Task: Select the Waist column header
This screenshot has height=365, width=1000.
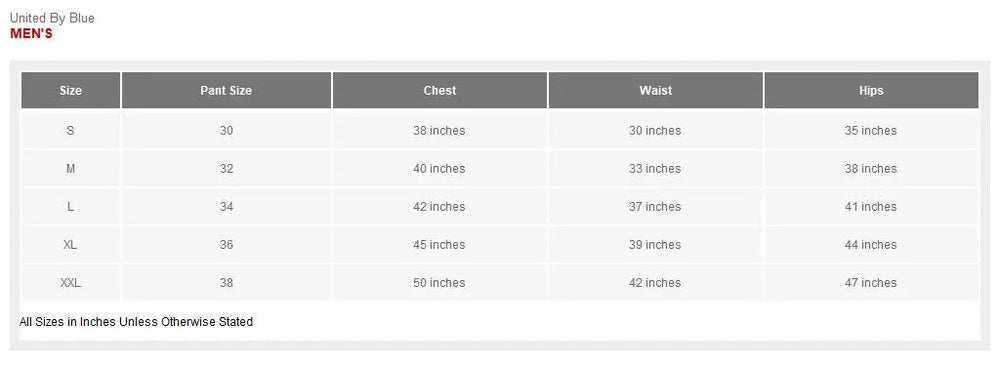Action: click(x=656, y=91)
